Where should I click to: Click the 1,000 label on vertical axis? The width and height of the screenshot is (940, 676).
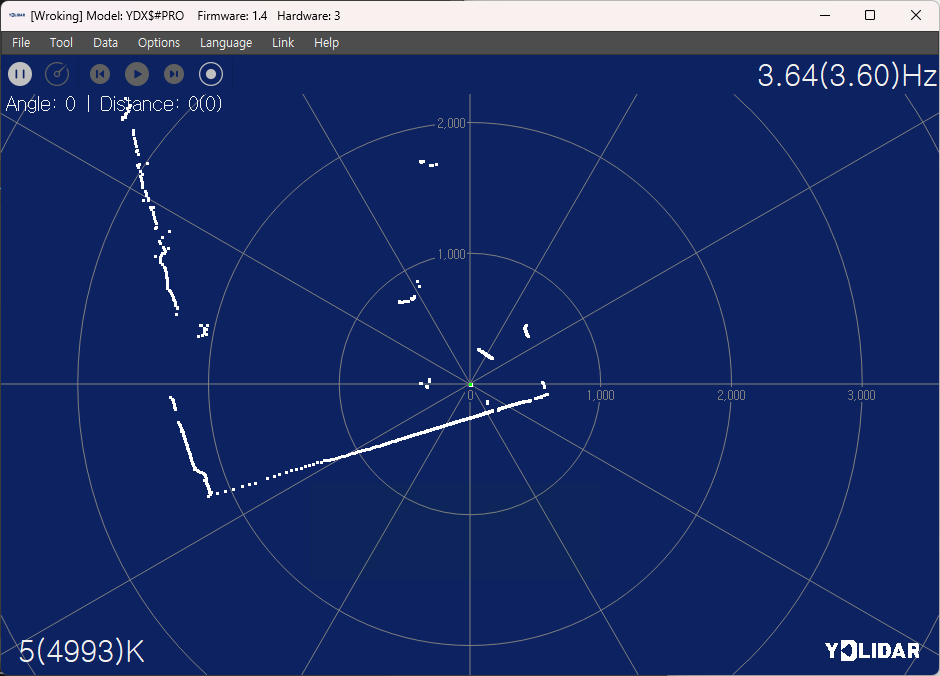click(x=451, y=254)
